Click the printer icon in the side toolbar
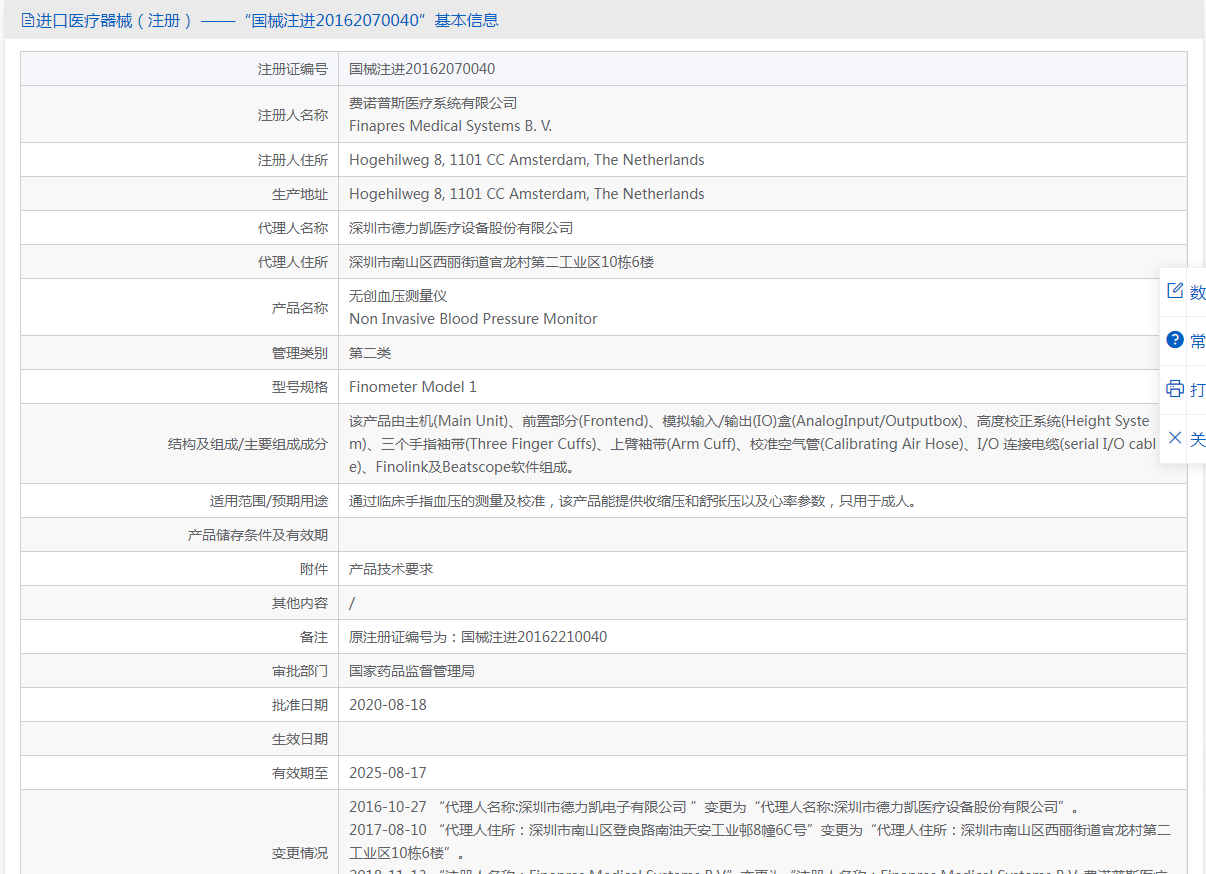This screenshot has height=874, width=1206. point(1175,389)
